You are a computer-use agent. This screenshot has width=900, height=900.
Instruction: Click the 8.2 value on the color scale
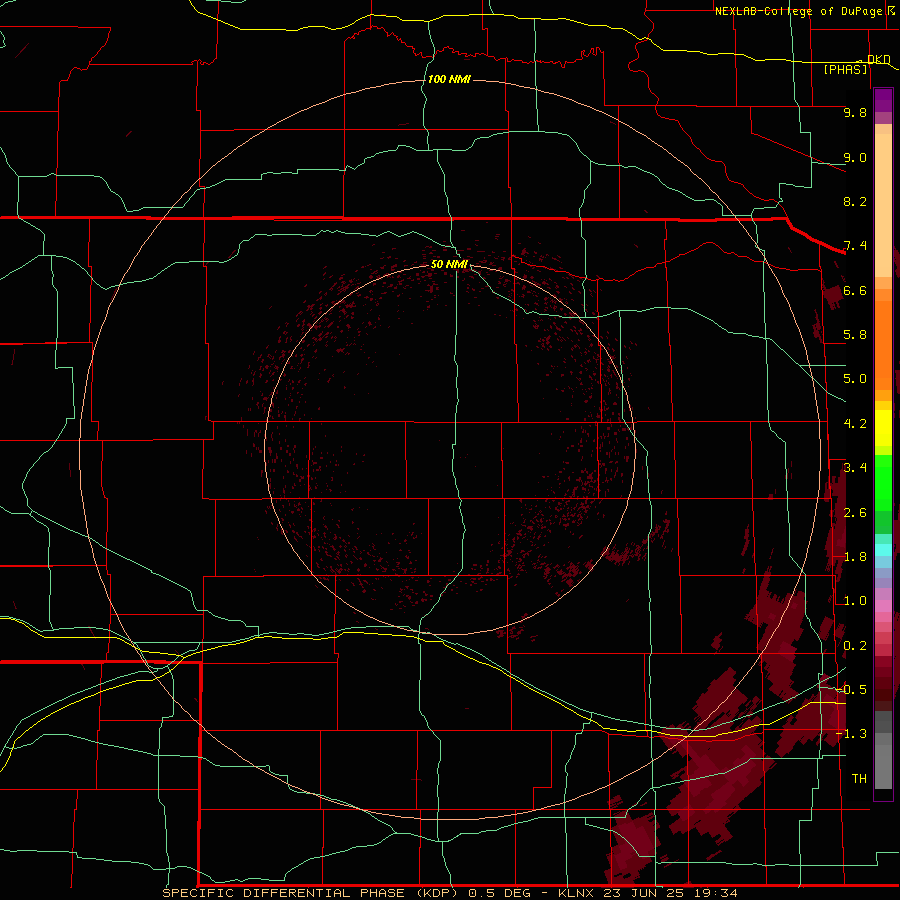855,201
